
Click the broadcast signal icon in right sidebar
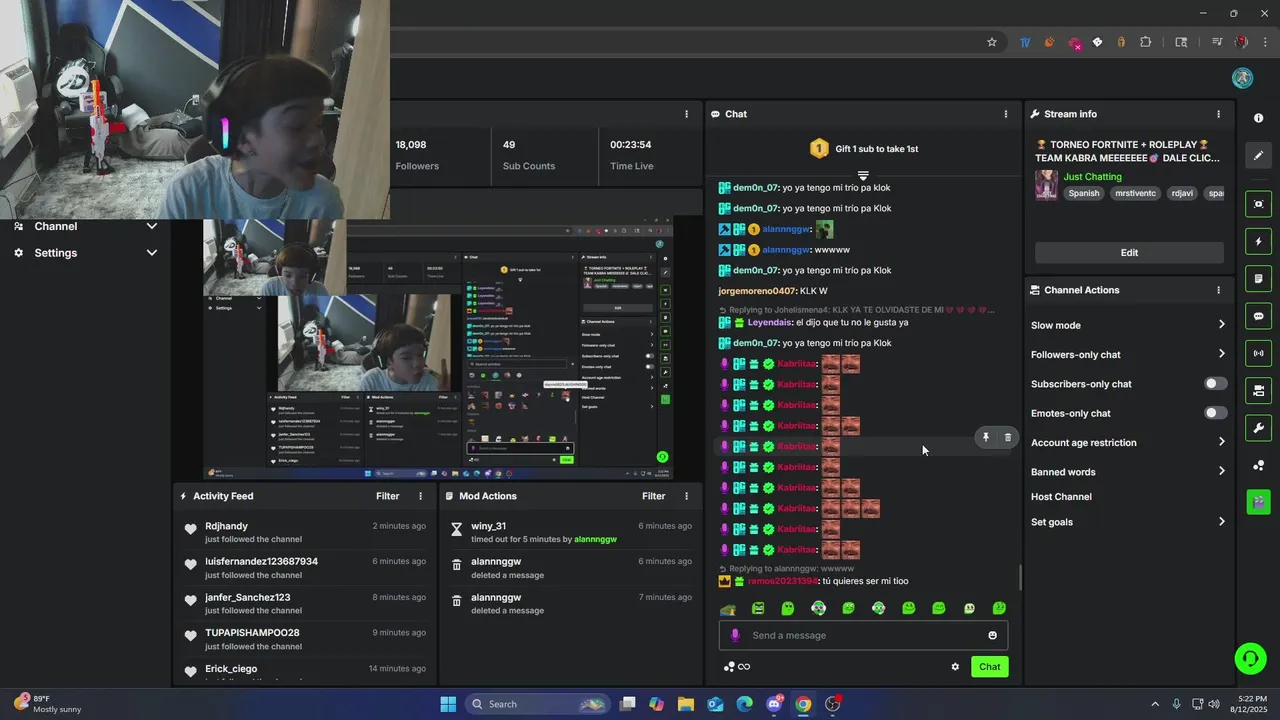[x=1258, y=353]
